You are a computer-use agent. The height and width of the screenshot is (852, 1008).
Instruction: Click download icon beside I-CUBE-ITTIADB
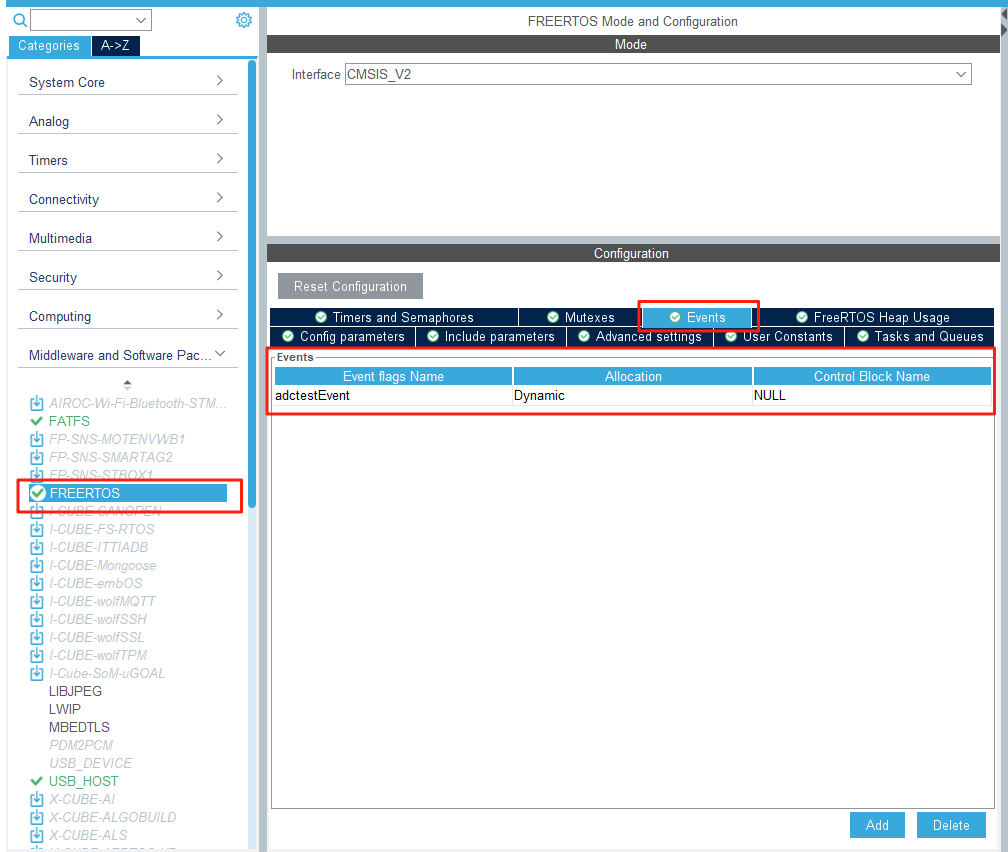[x=37, y=548]
